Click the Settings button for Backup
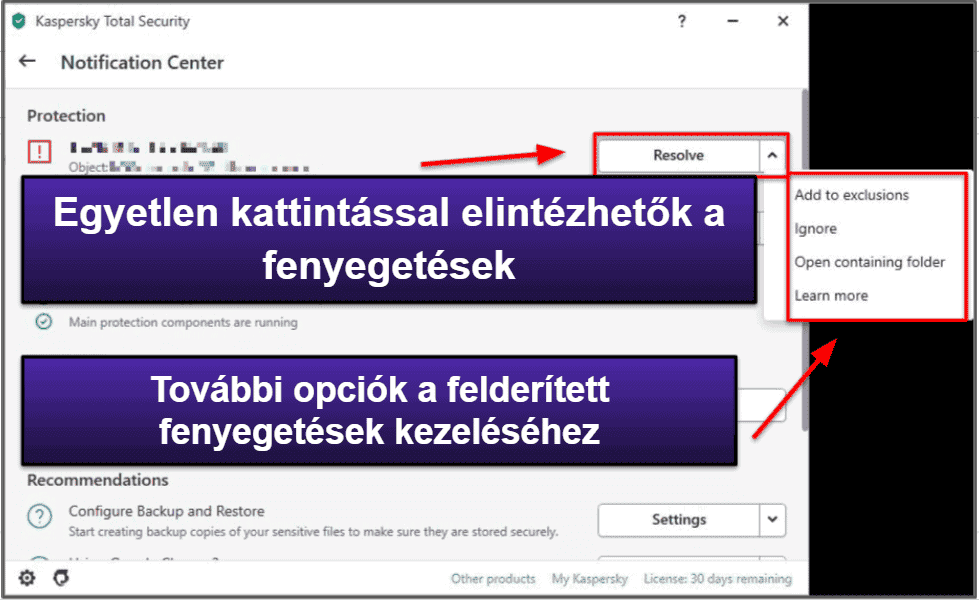 point(679,520)
